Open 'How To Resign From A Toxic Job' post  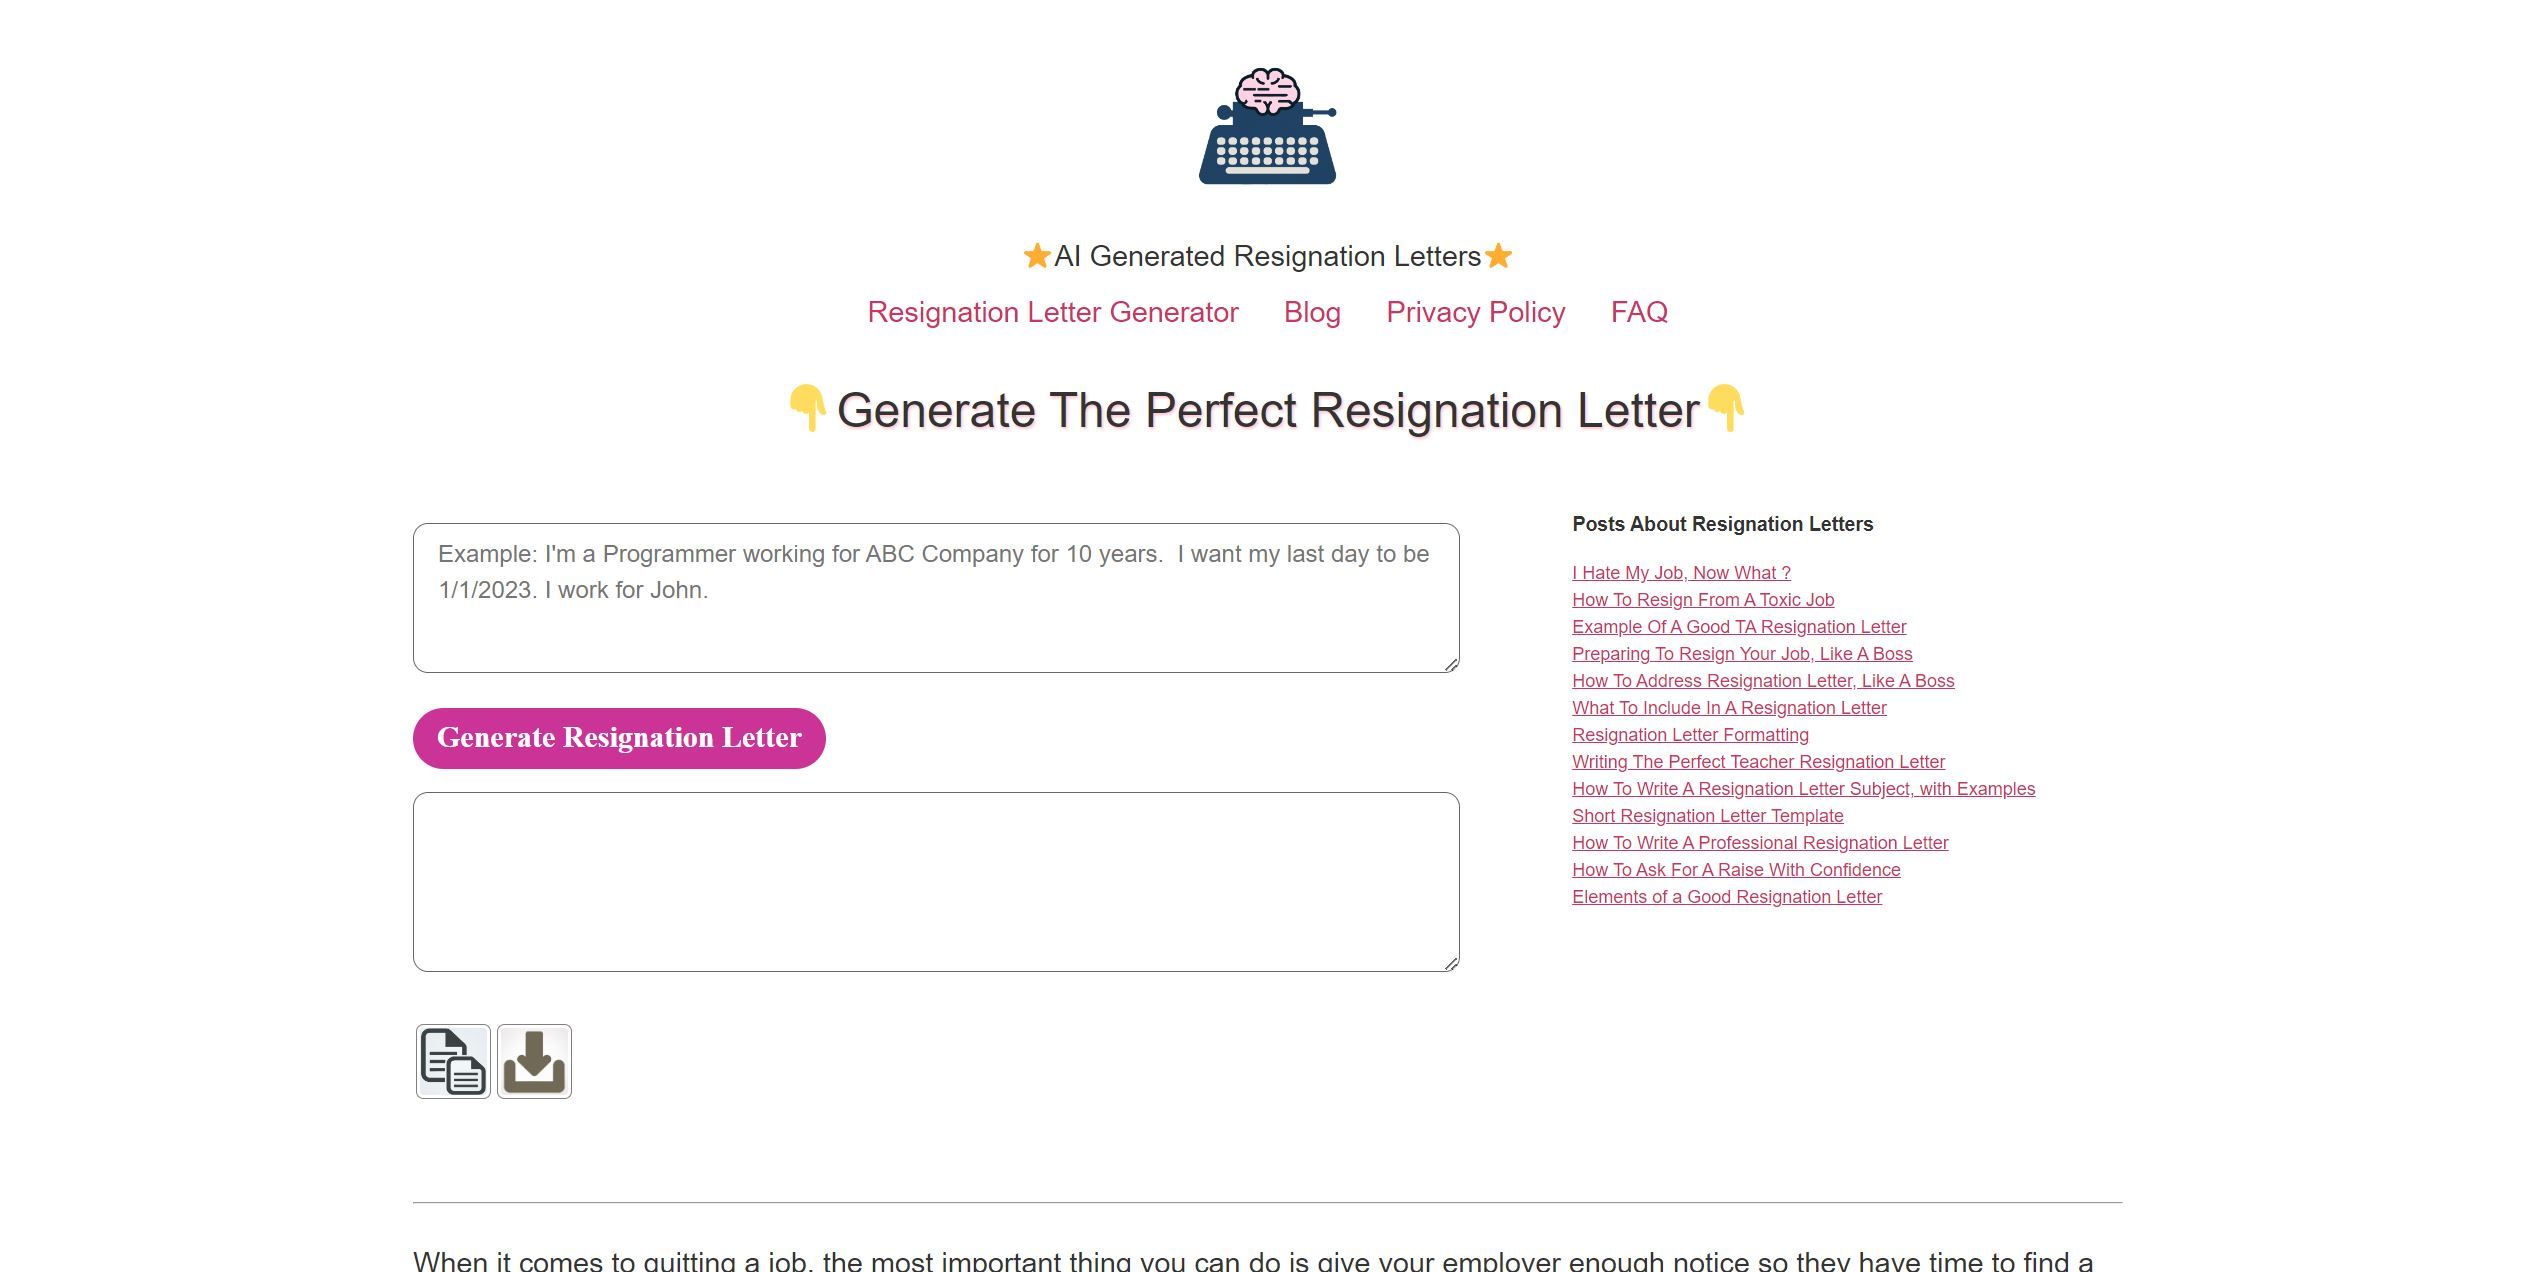[x=1703, y=599]
